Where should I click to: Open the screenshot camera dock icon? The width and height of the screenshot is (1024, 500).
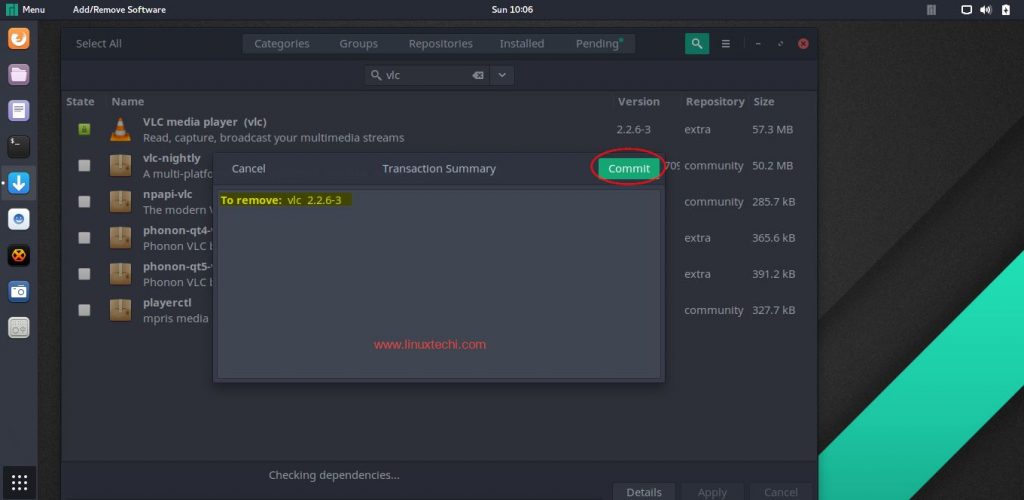[x=18, y=291]
